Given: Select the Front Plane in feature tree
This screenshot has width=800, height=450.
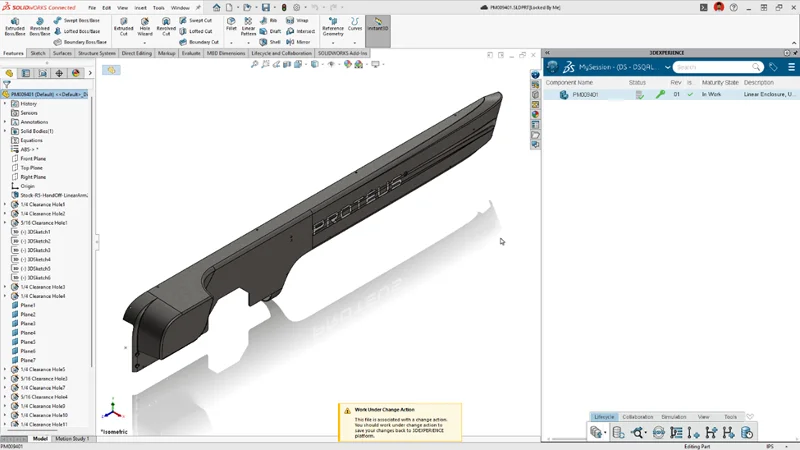Looking at the screenshot, I should tap(33, 159).
